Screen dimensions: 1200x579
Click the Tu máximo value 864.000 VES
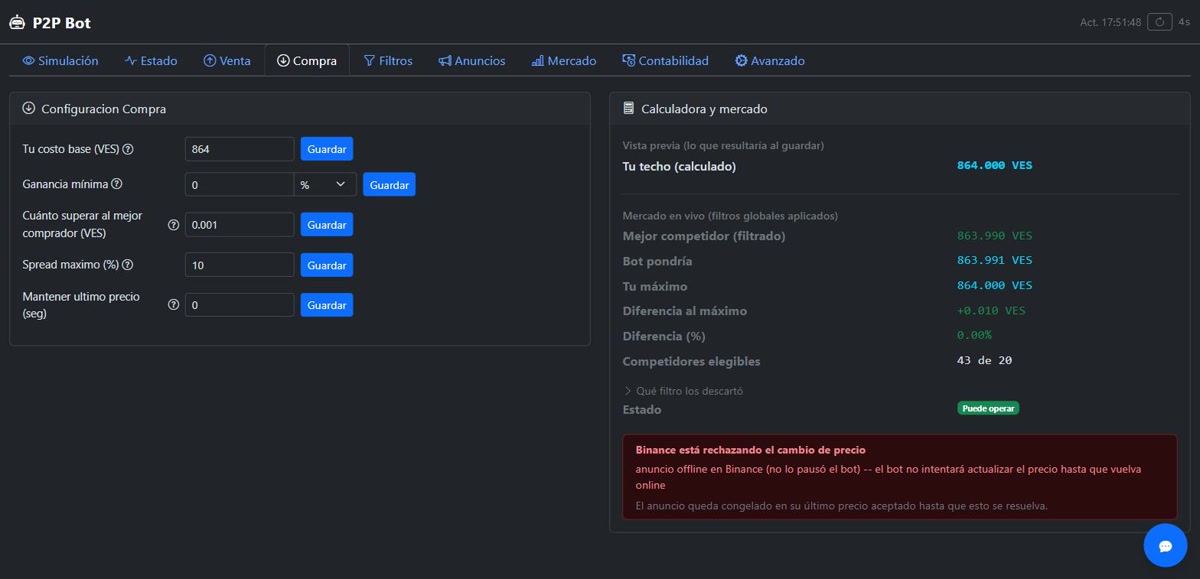[x=995, y=286]
